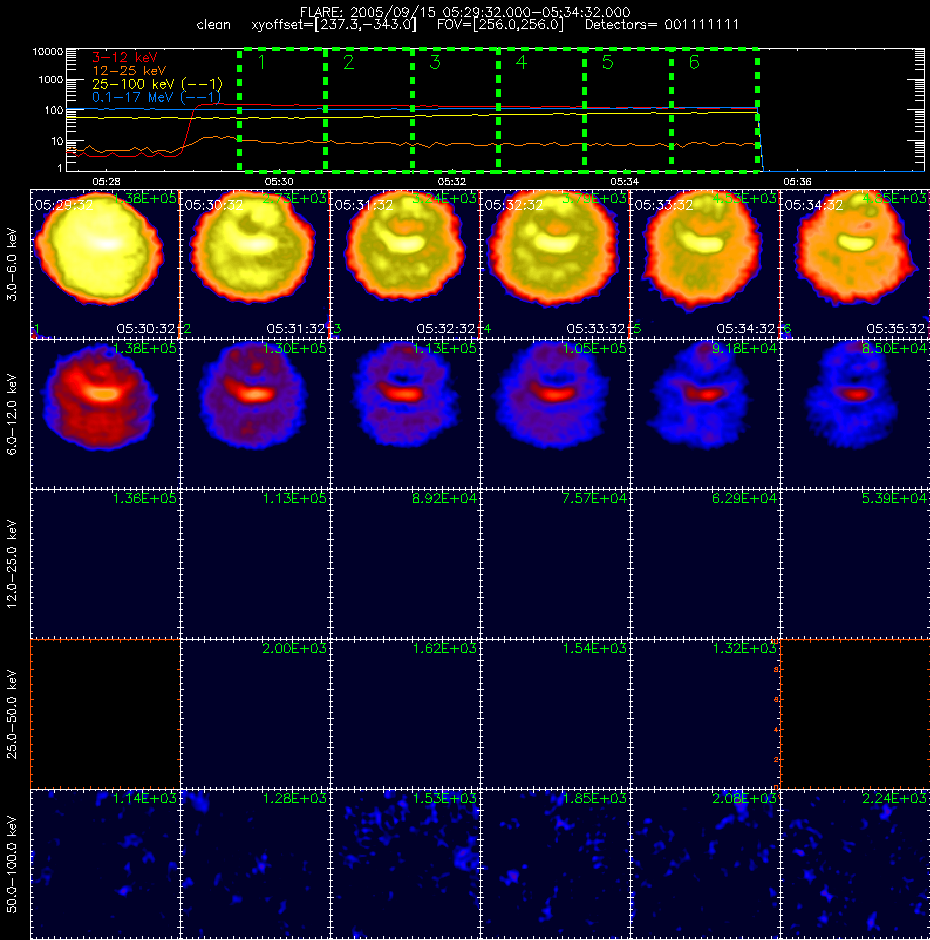
Task: Click the 6.29E+04 peak value
Action: point(744,498)
